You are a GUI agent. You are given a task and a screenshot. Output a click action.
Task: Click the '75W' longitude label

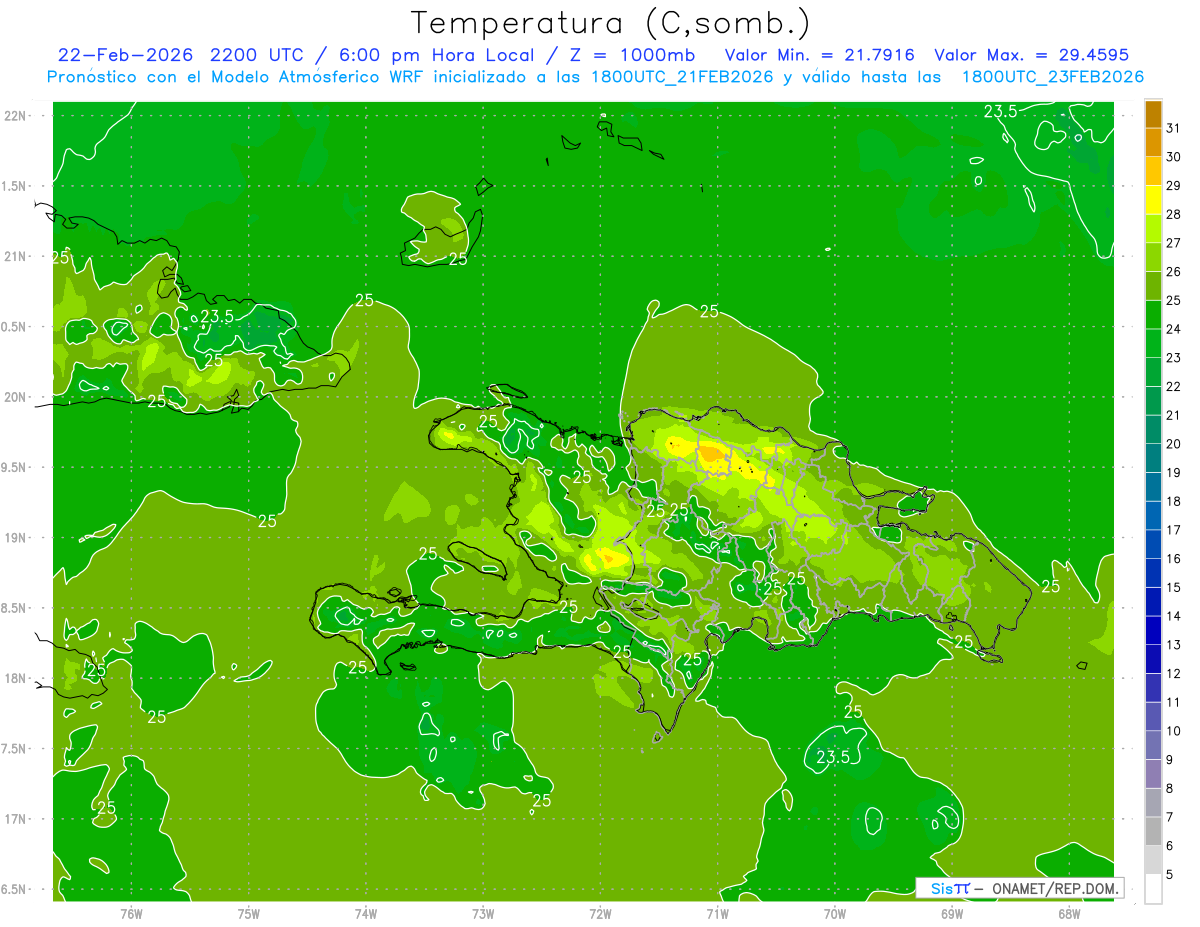tap(249, 912)
